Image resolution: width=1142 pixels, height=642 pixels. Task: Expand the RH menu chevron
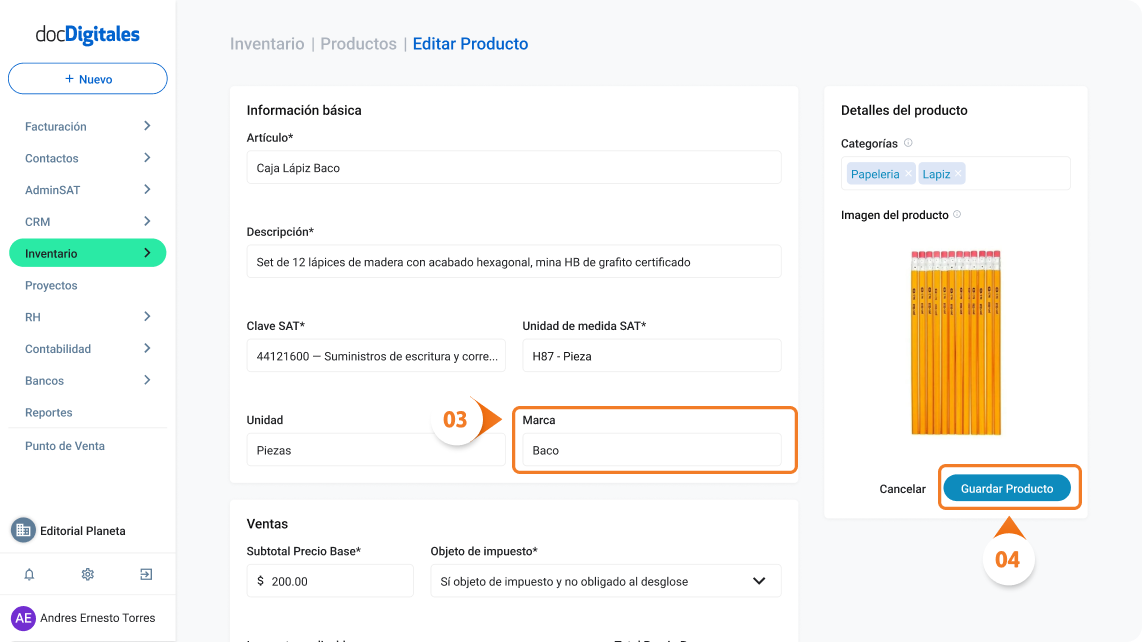tap(147, 316)
